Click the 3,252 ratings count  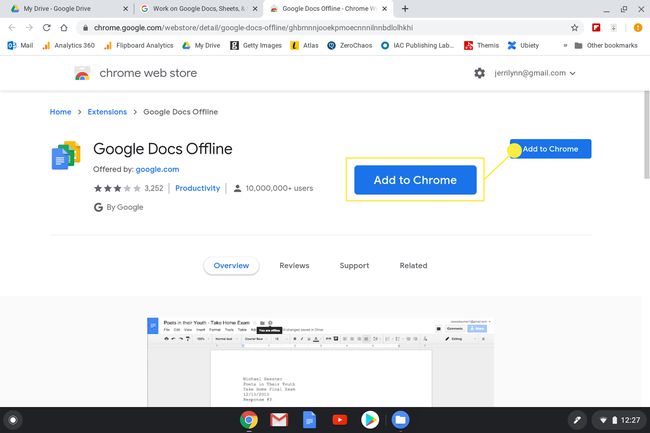coord(154,188)
